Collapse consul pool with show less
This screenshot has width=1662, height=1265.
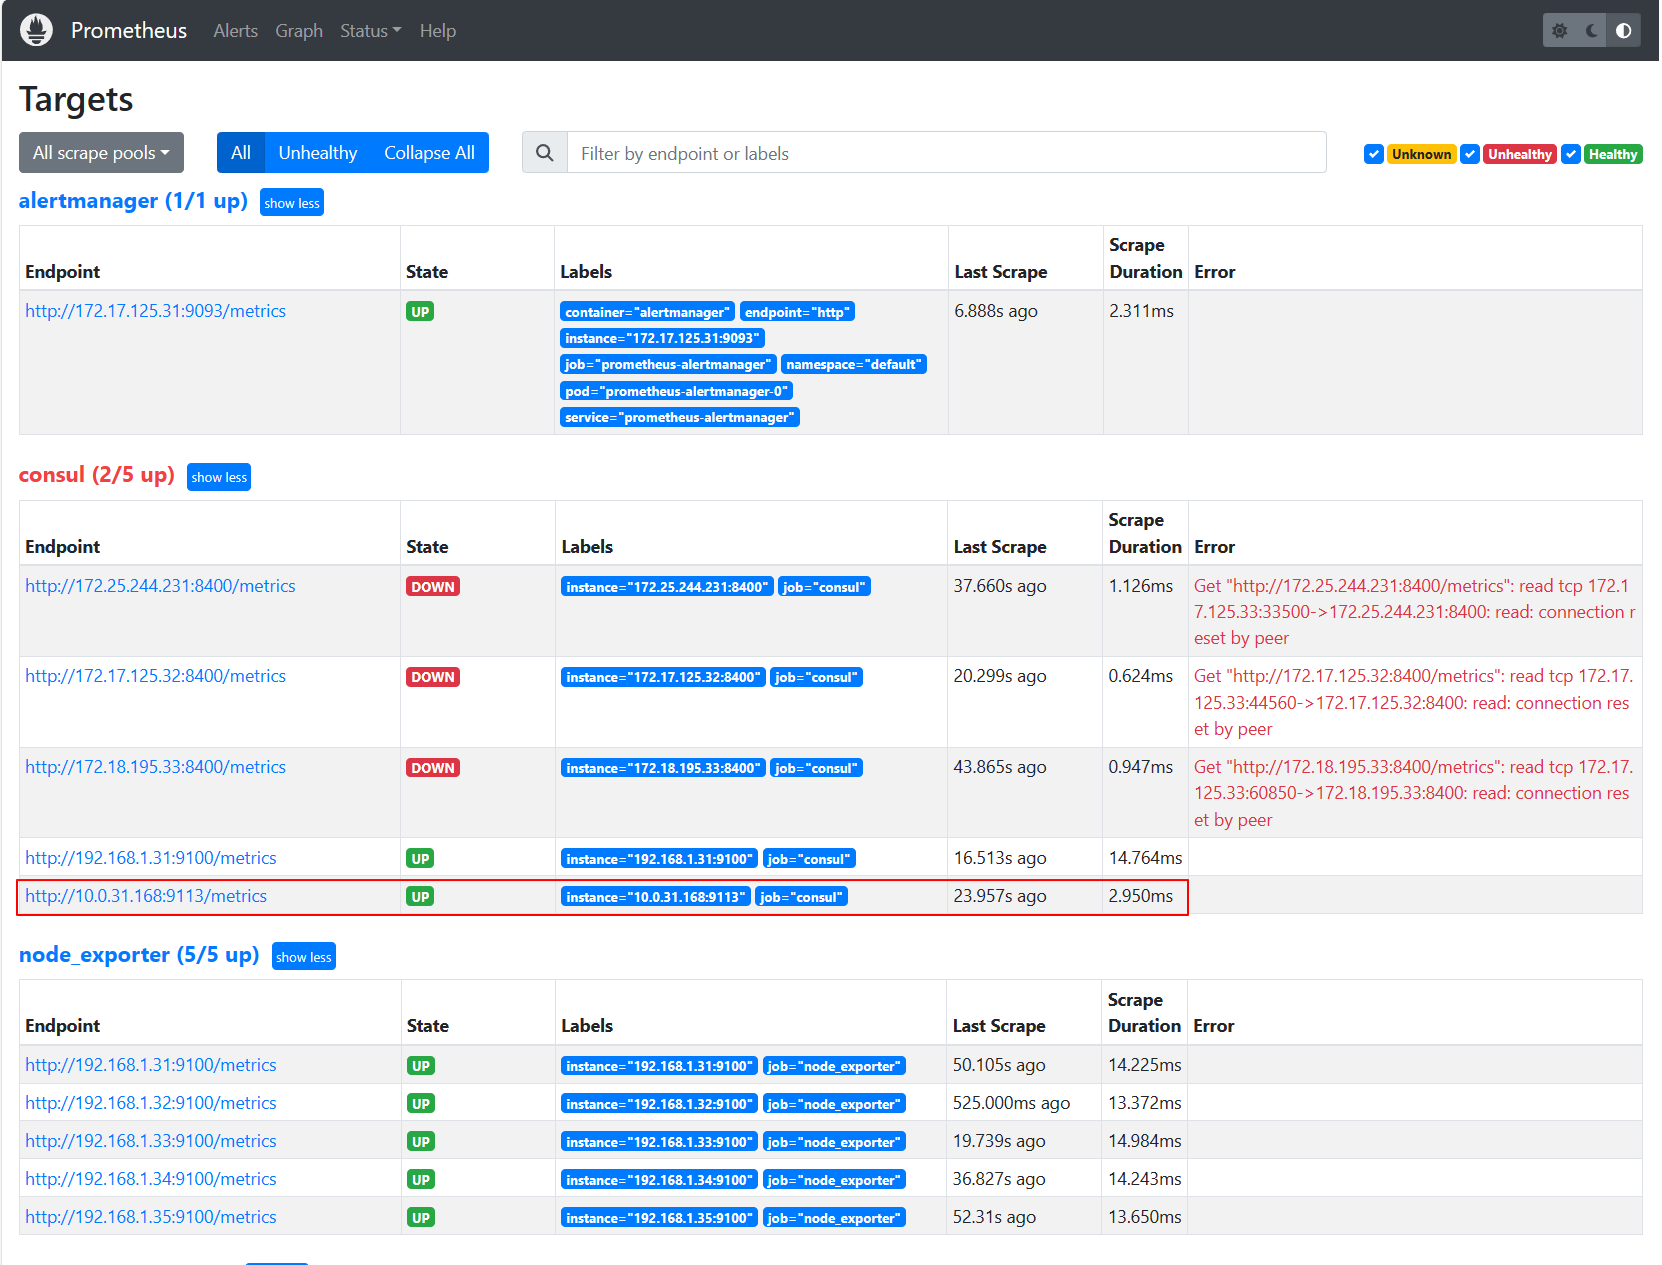pyautogui.click(x=219, y=477)
